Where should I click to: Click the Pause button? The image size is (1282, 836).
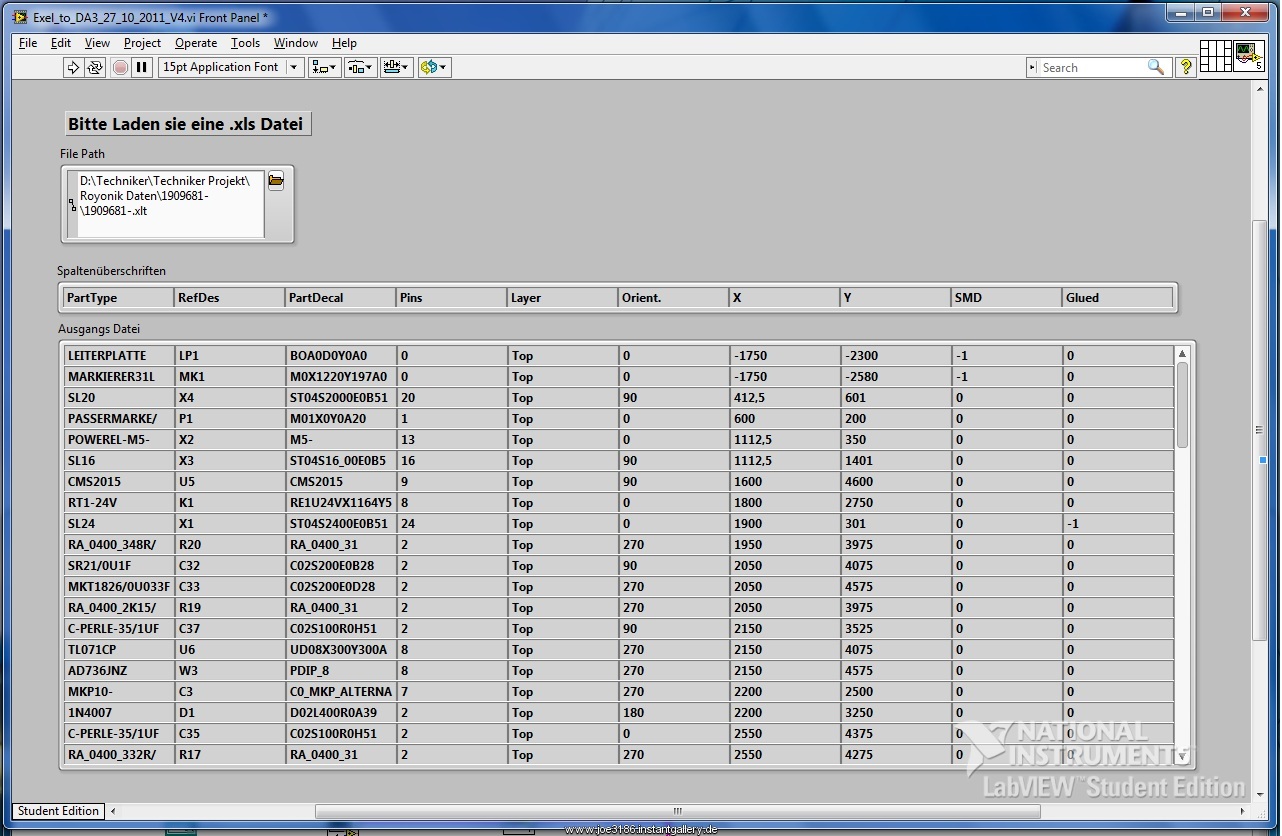tap(142, 67)
